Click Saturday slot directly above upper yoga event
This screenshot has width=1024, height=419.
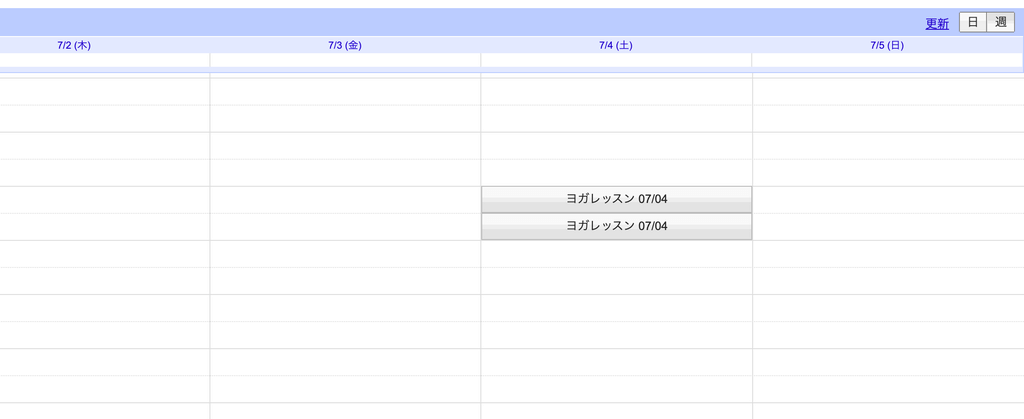(x=616, y=172)
